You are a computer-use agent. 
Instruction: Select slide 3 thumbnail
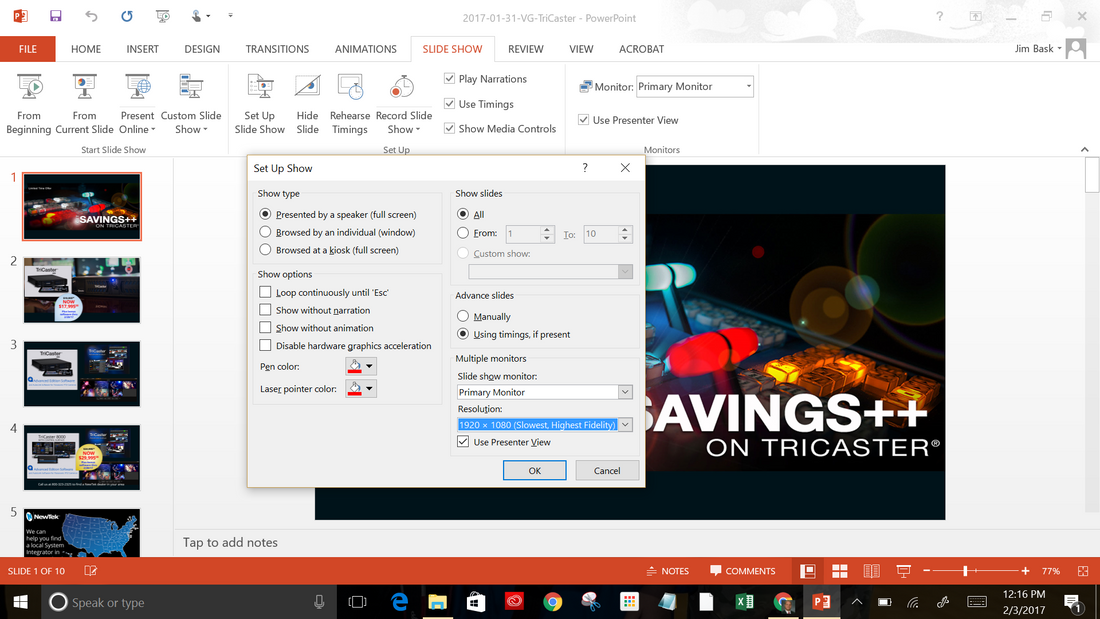point(81,374)
